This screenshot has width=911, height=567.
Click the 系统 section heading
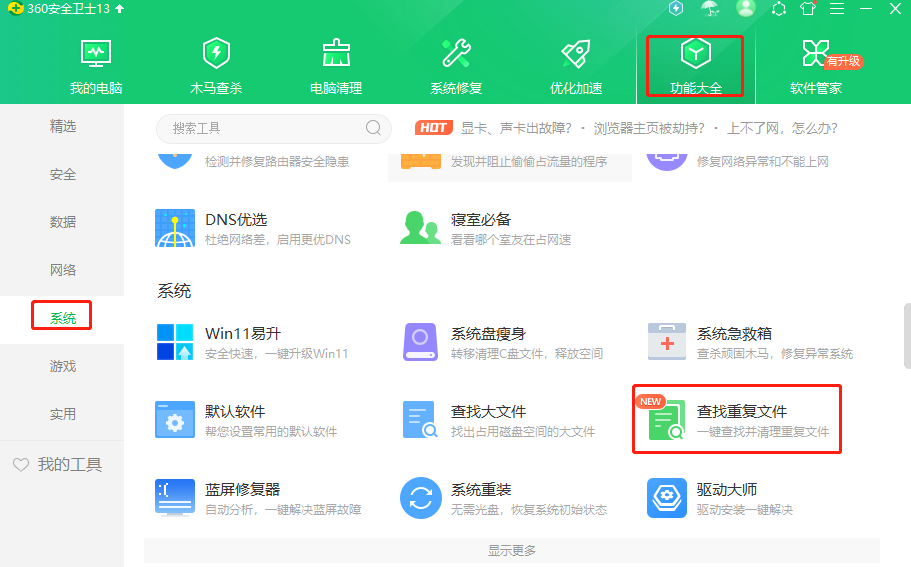[x=174, y=290]
